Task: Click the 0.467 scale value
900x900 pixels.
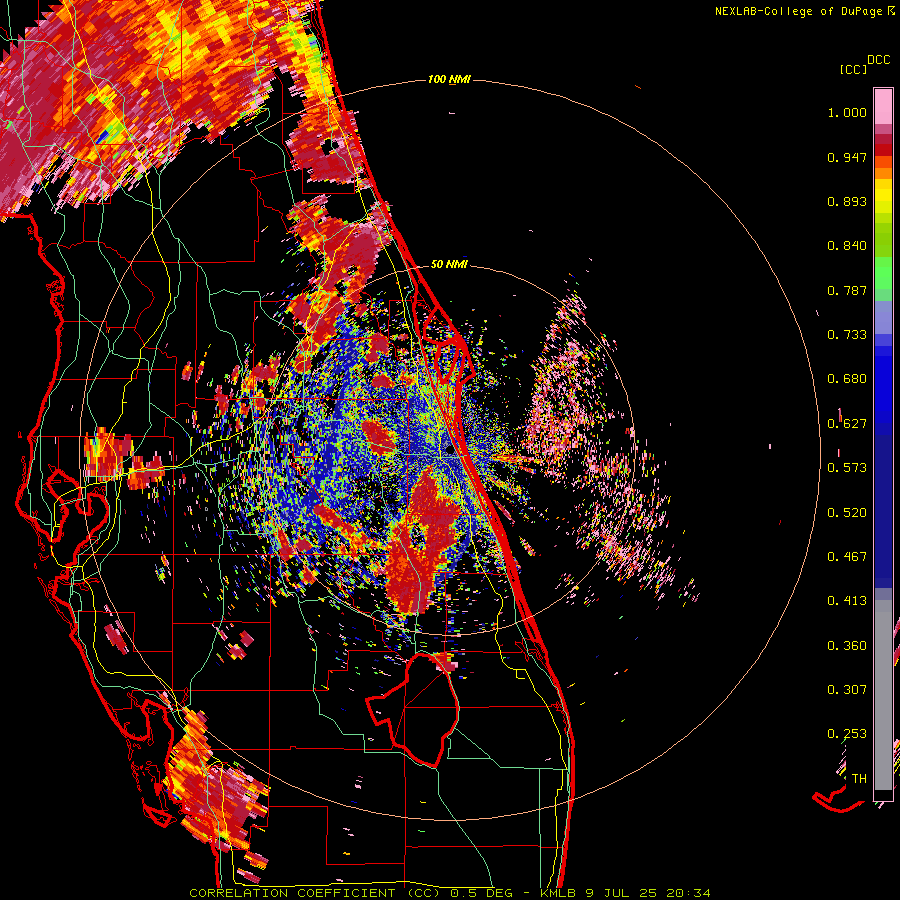Action: [847, 557]
